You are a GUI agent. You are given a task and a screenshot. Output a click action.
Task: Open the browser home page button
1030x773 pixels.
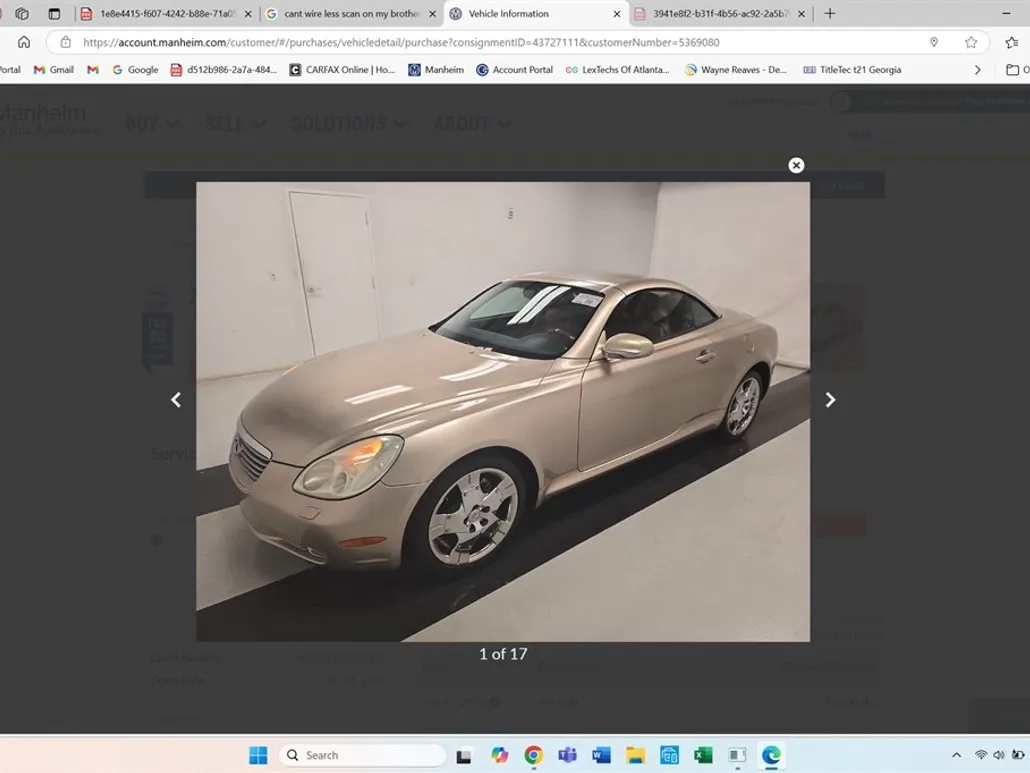click(24, 42)
